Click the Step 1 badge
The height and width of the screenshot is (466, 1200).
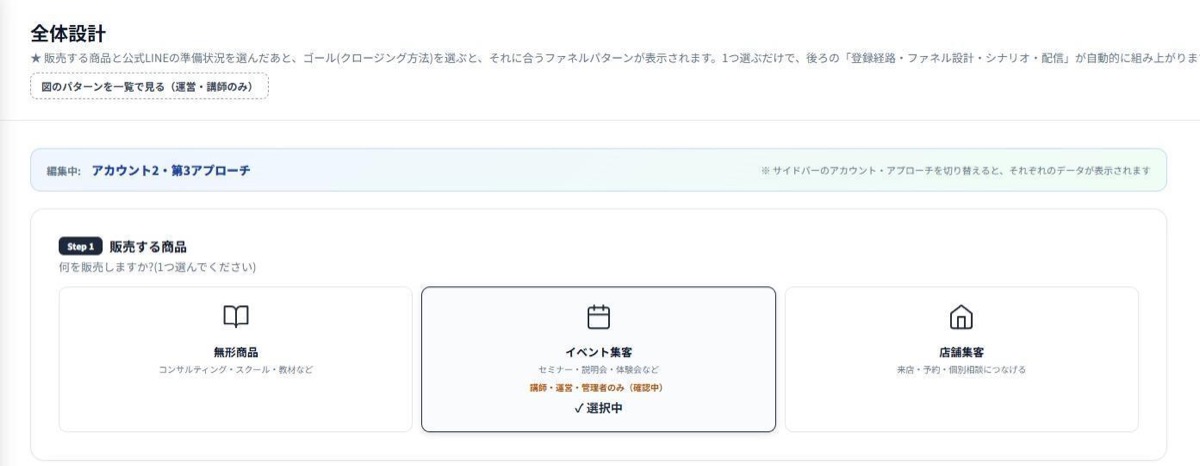coord(81,246)
